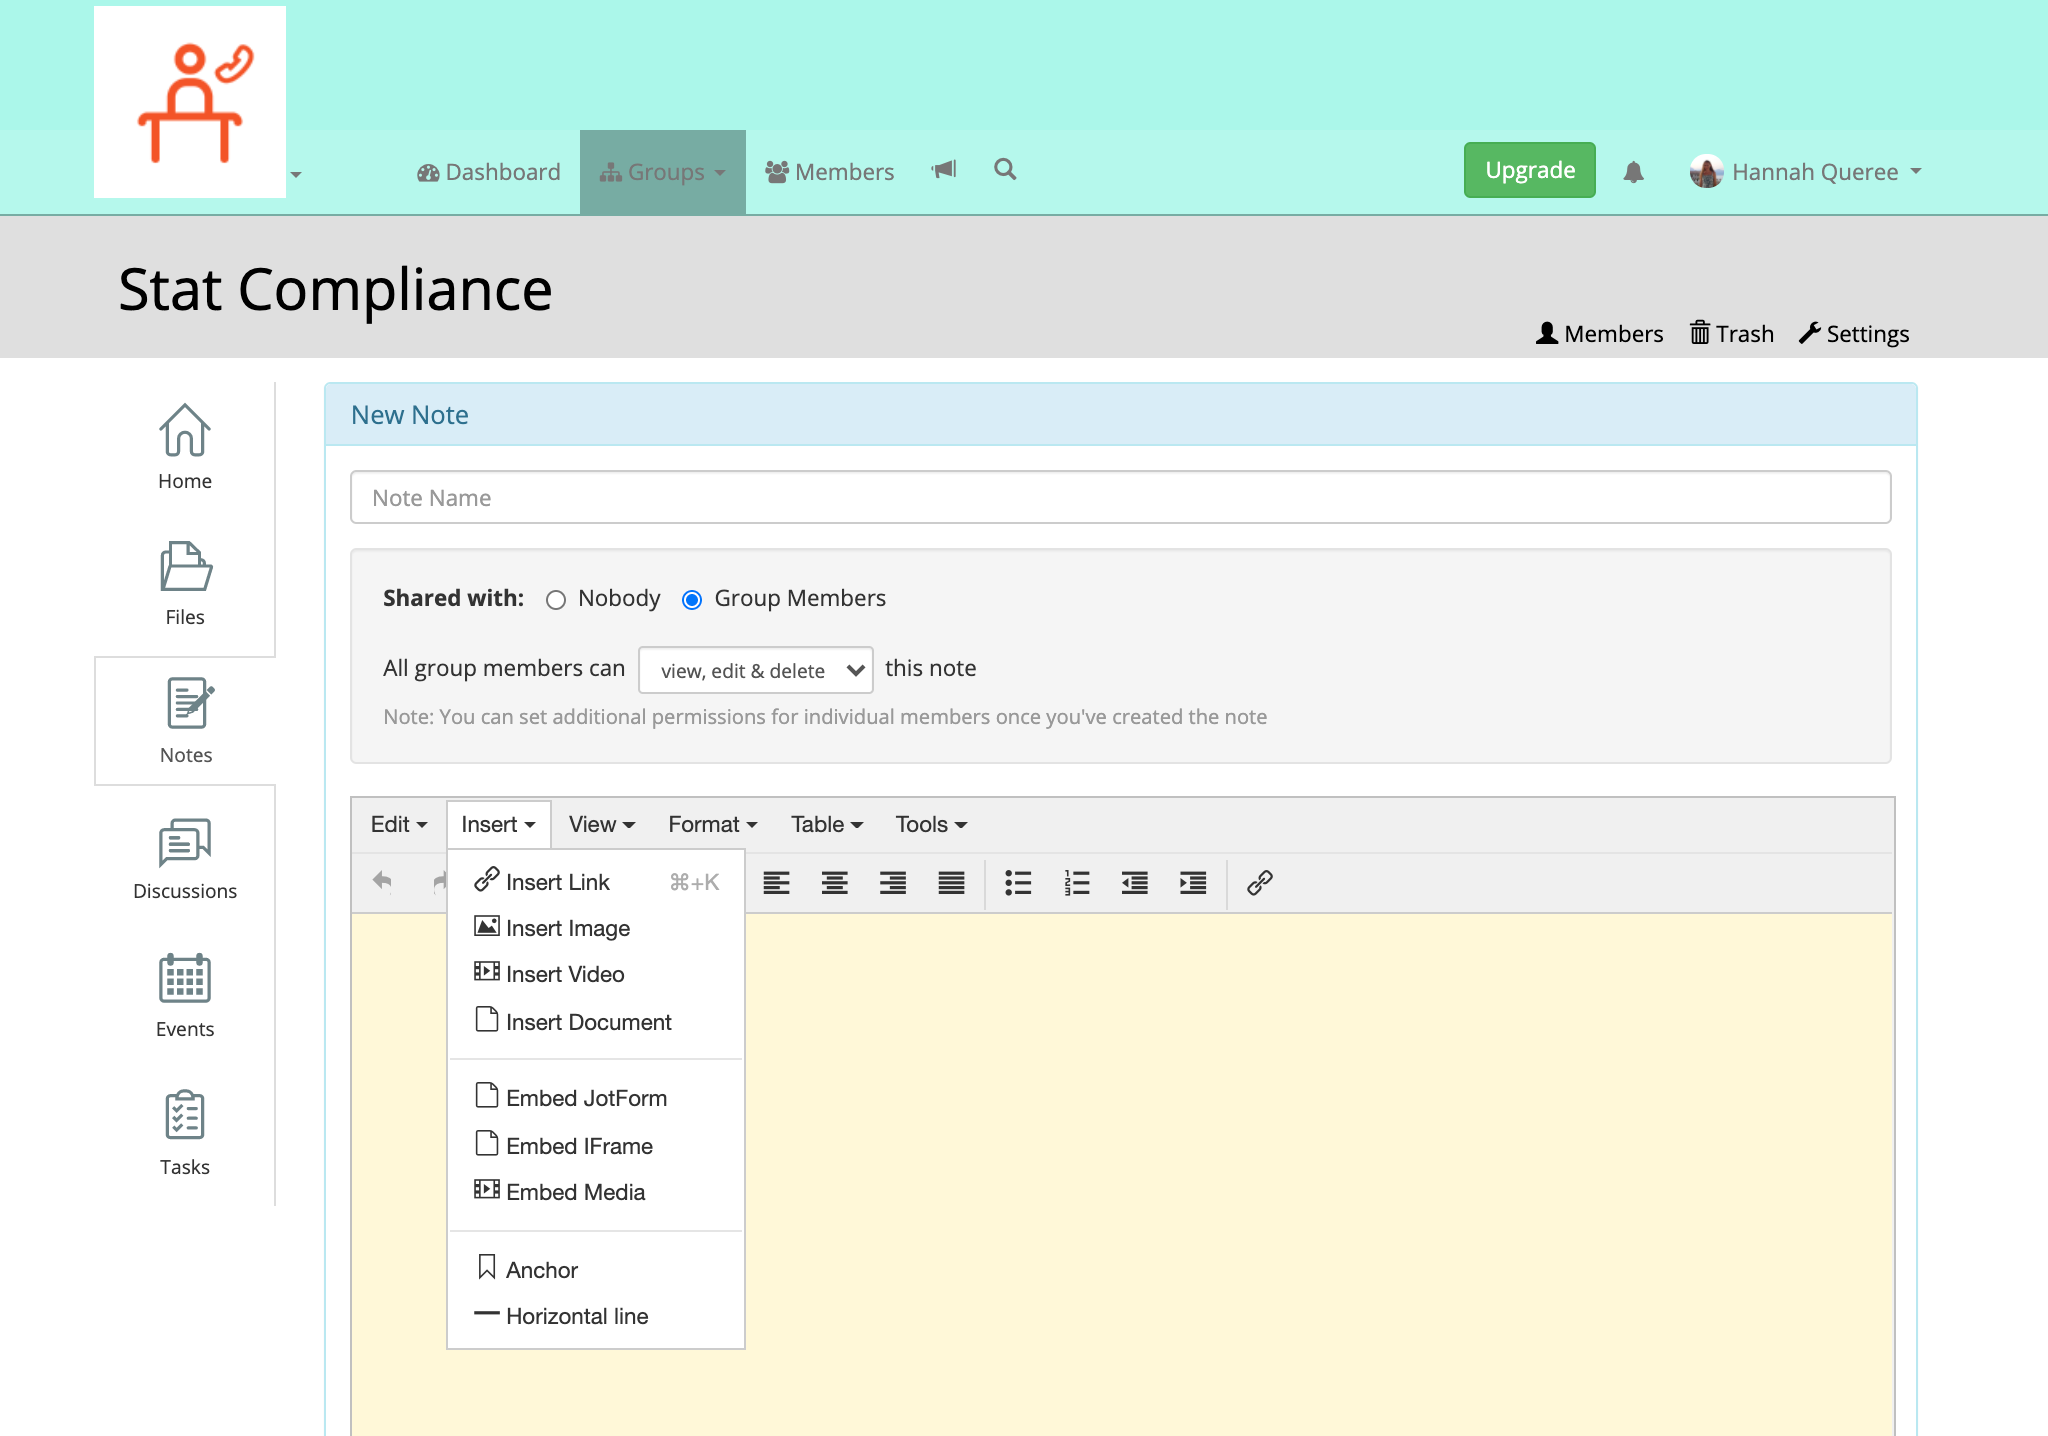
Task: Open the Edit menu in the editor
Action: 399,824
